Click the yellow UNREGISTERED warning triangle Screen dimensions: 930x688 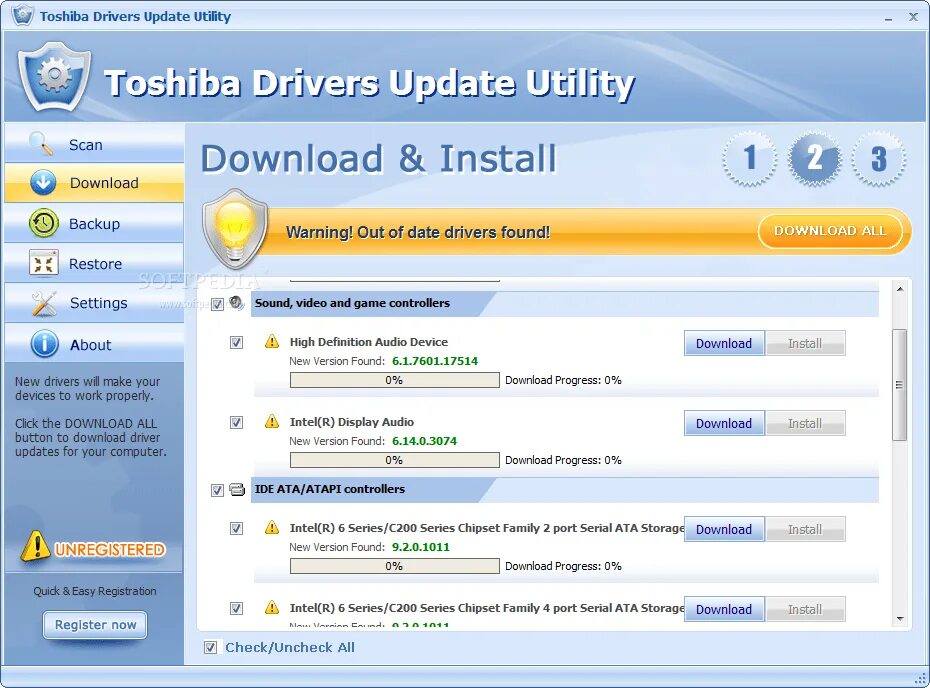[36, 546]
